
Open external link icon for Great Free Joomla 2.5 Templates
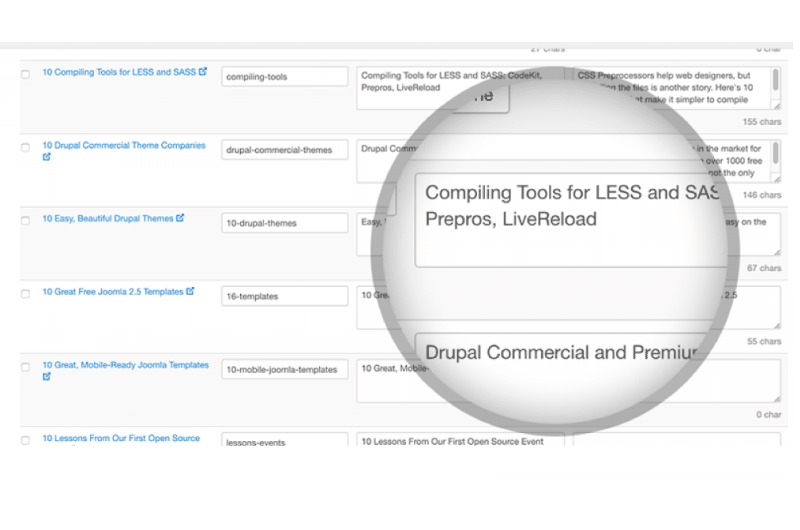190,291
